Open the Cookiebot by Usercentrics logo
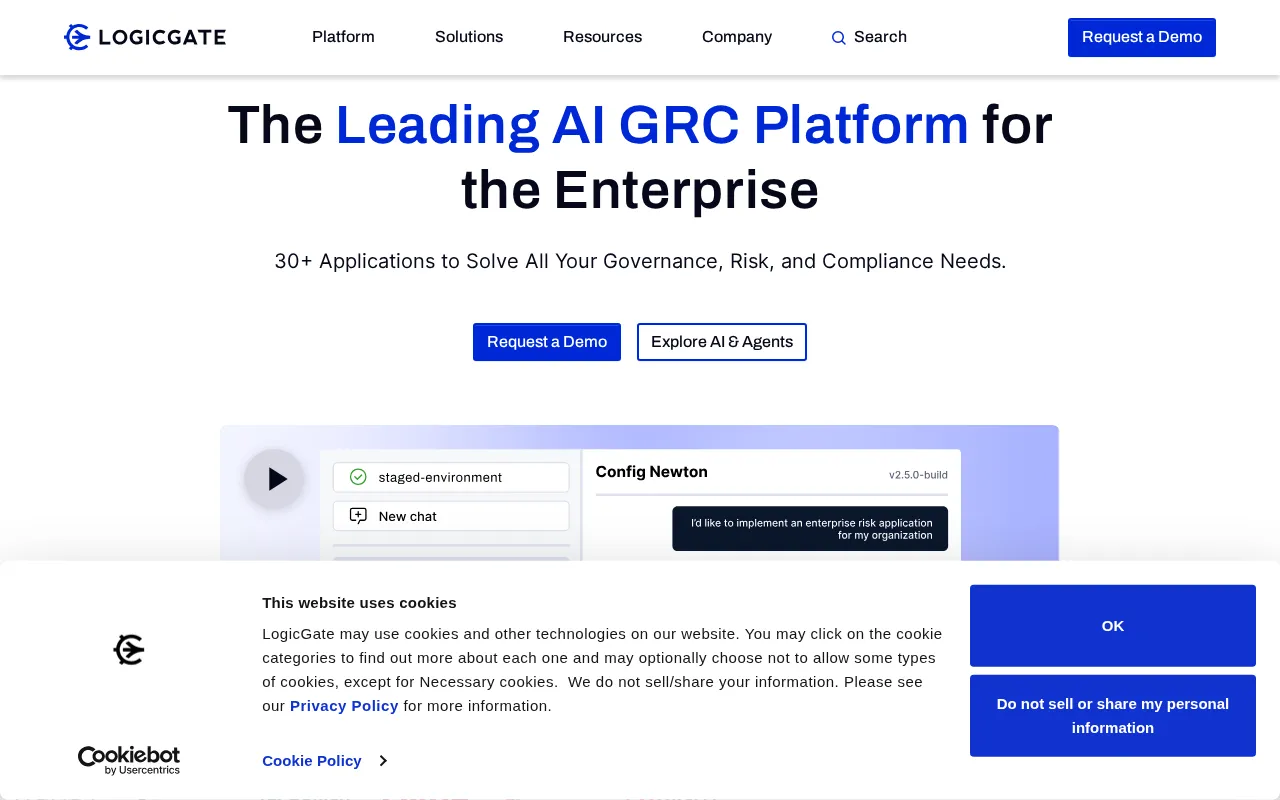1280x800 pixels. (x=129, y=760)
